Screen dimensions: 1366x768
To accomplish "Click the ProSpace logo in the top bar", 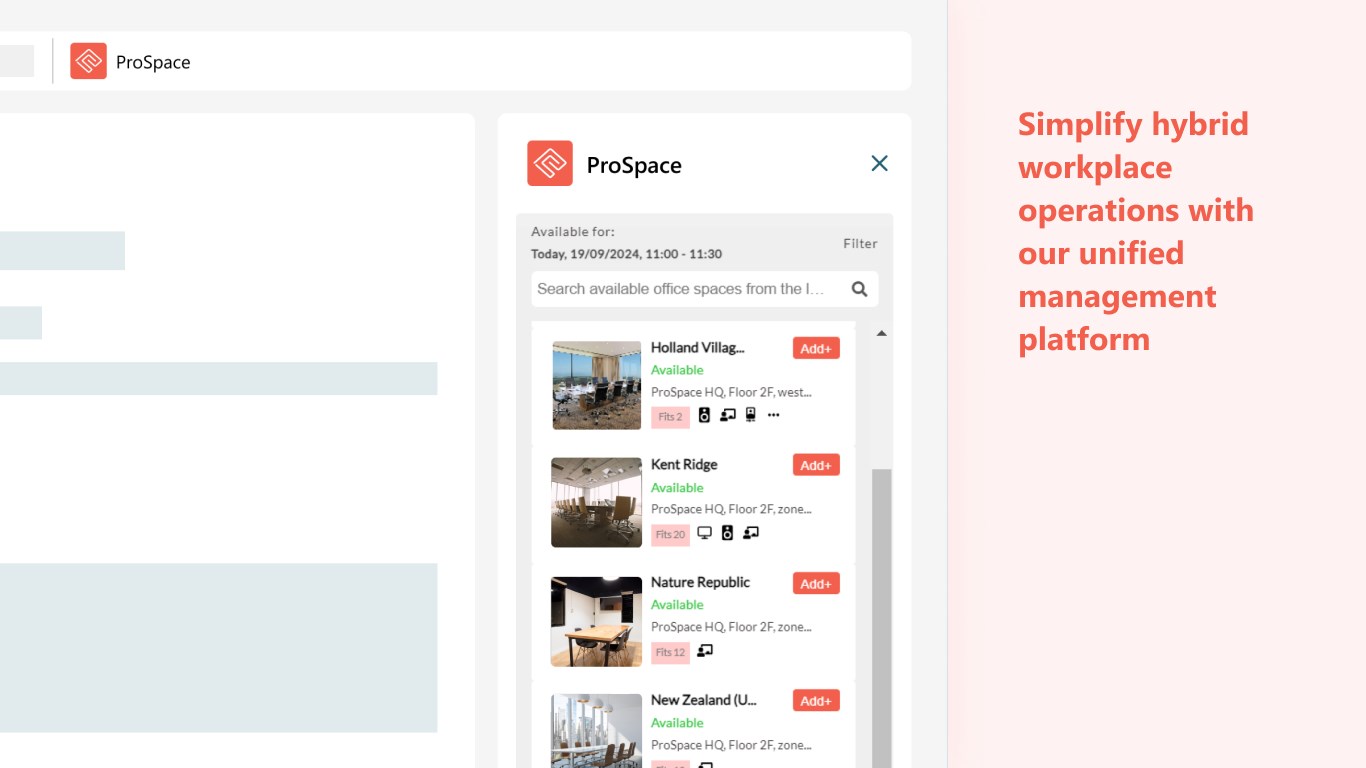I will click(x=88, y=61).
